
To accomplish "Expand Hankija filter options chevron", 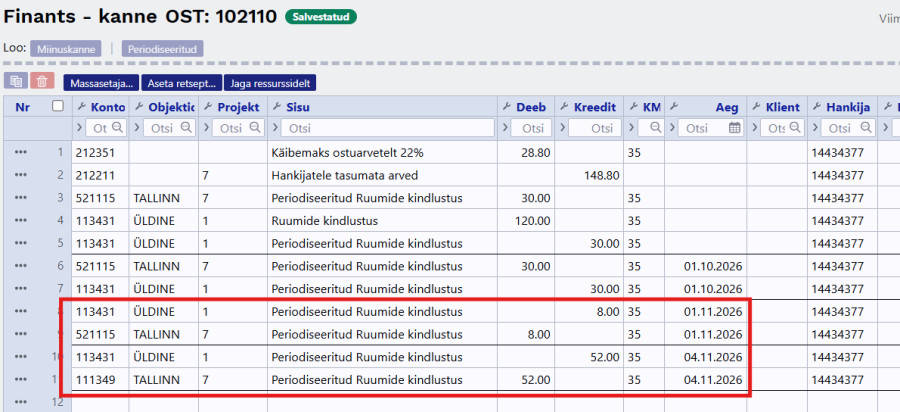I will click(815, 128).
